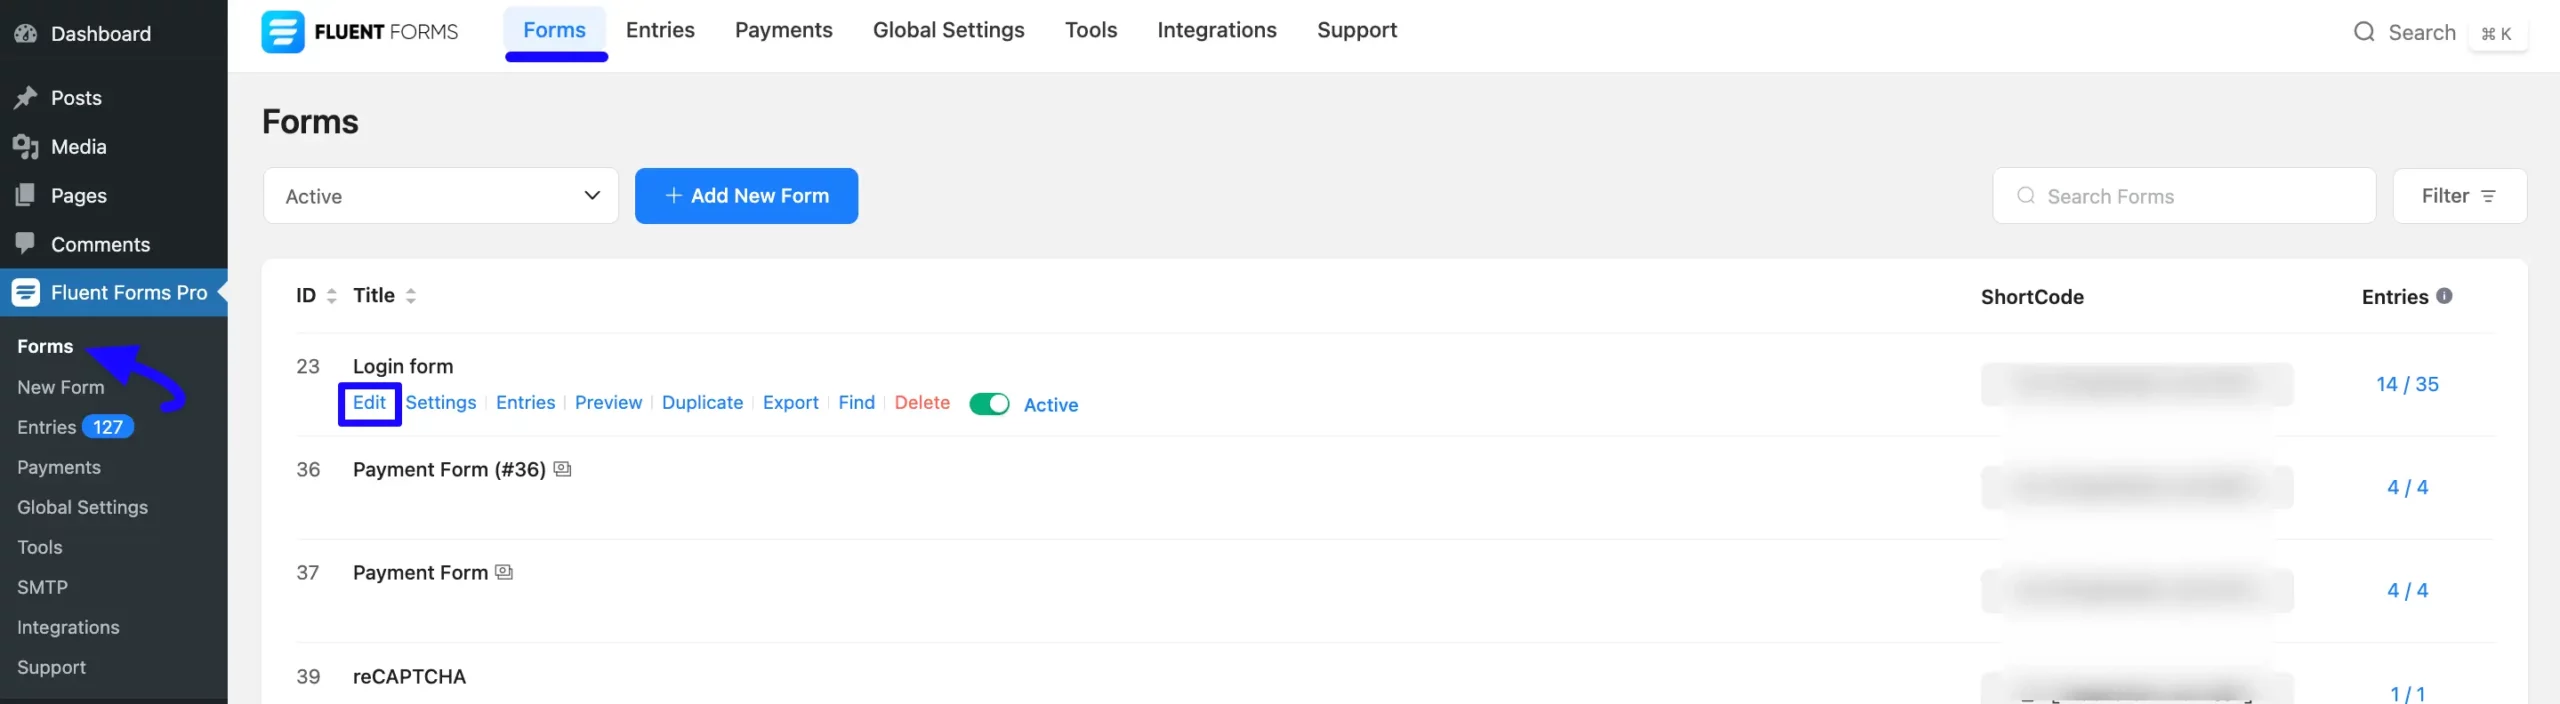Click the payment icon beside Payment Form (#36)
Viewport: 2560px width, 704px height.
click(563, 469)
